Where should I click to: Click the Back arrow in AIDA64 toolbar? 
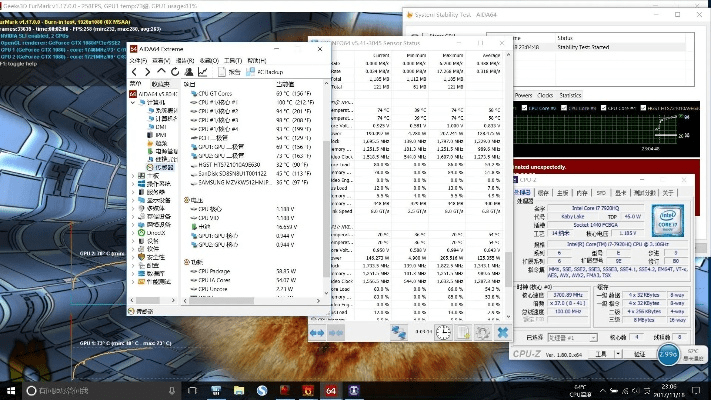point(136,72)
